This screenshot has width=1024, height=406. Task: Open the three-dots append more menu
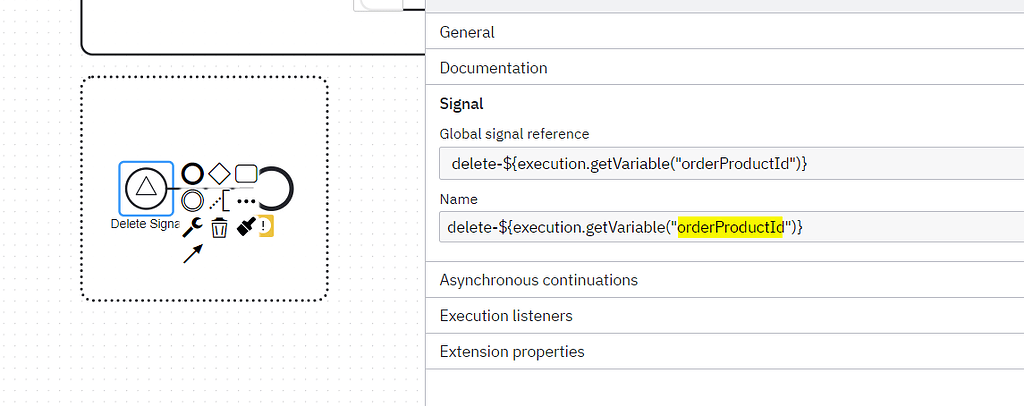tap(246, 201)
